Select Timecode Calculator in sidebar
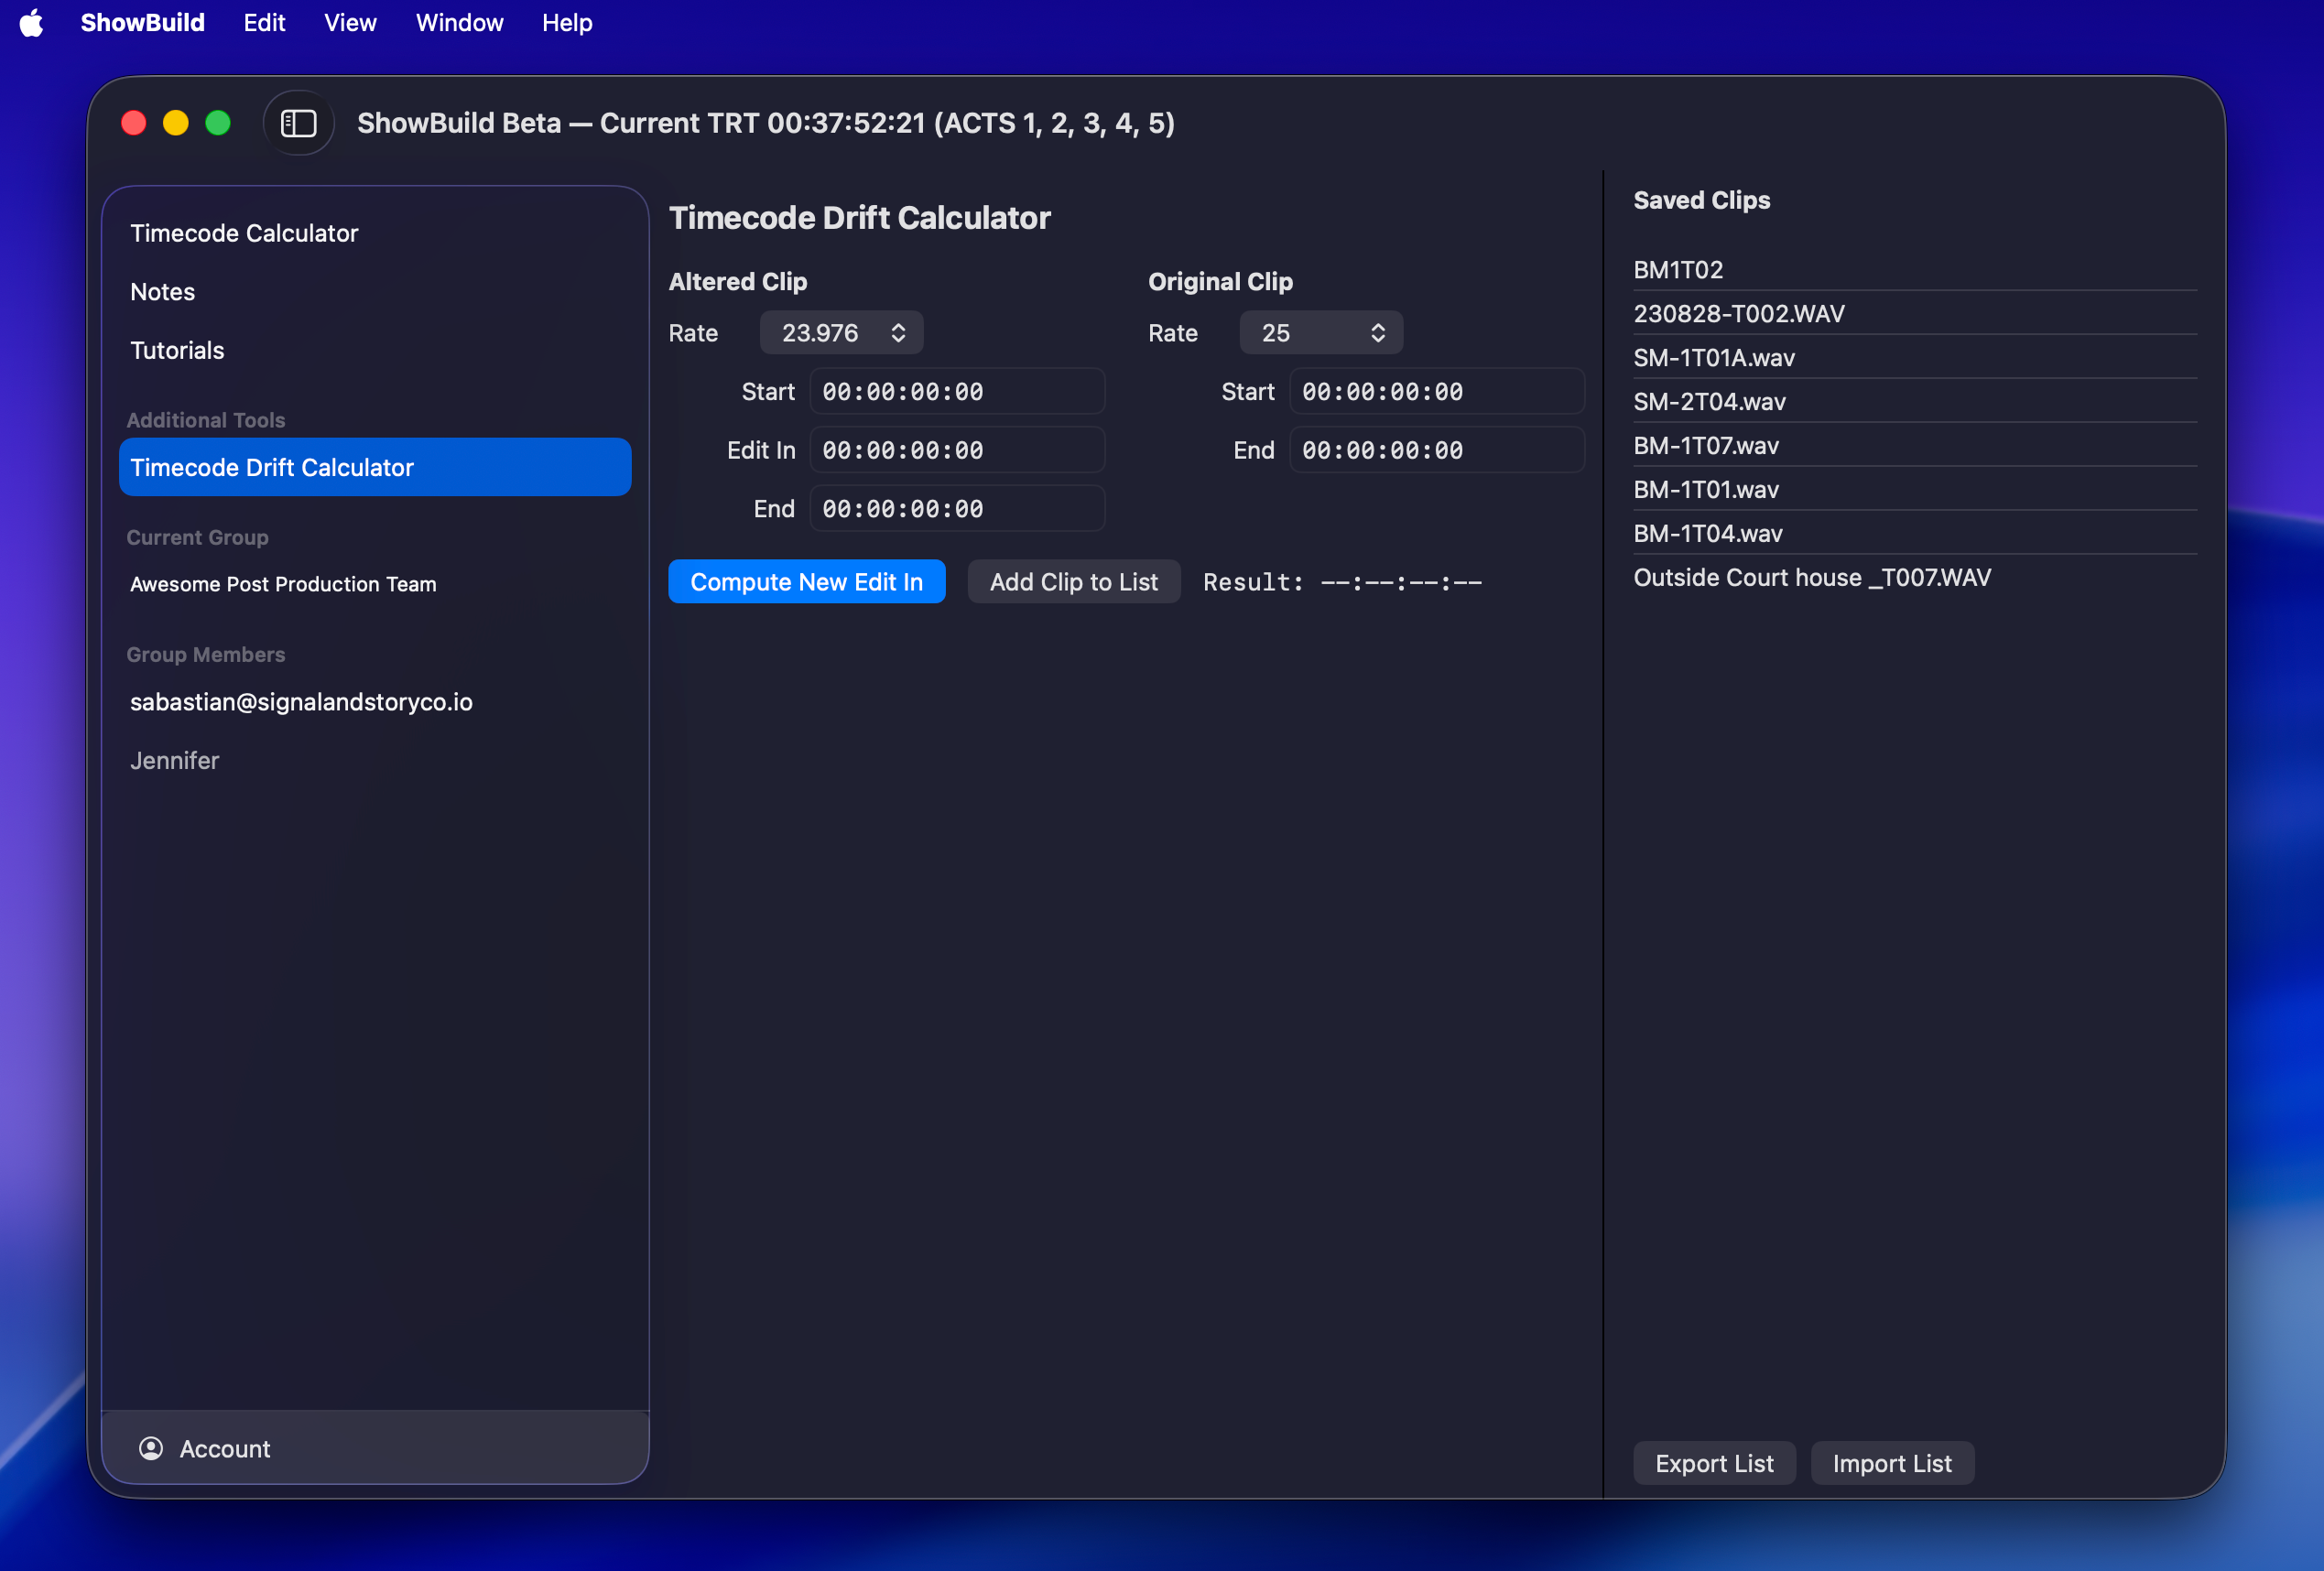The height and width of the screenshot is (1571, 2324). (x=244, y=233)
